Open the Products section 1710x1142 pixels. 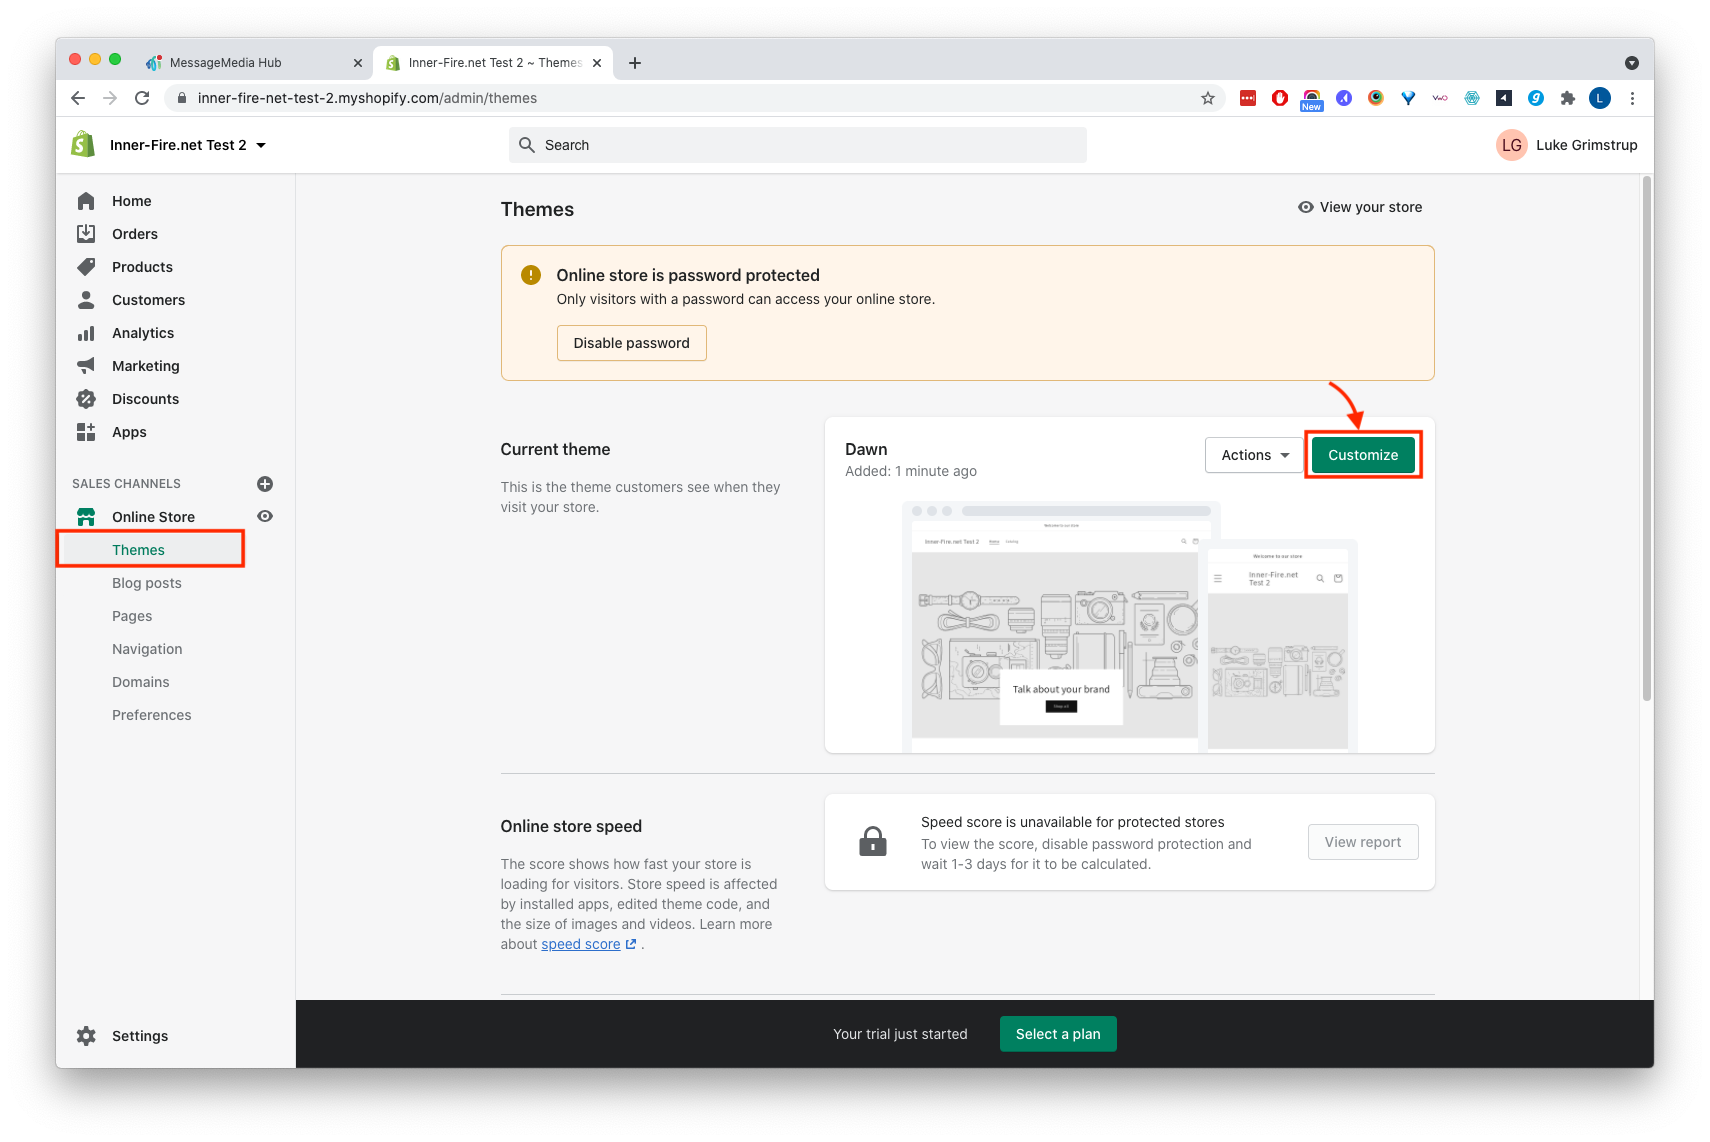[142, 267]
